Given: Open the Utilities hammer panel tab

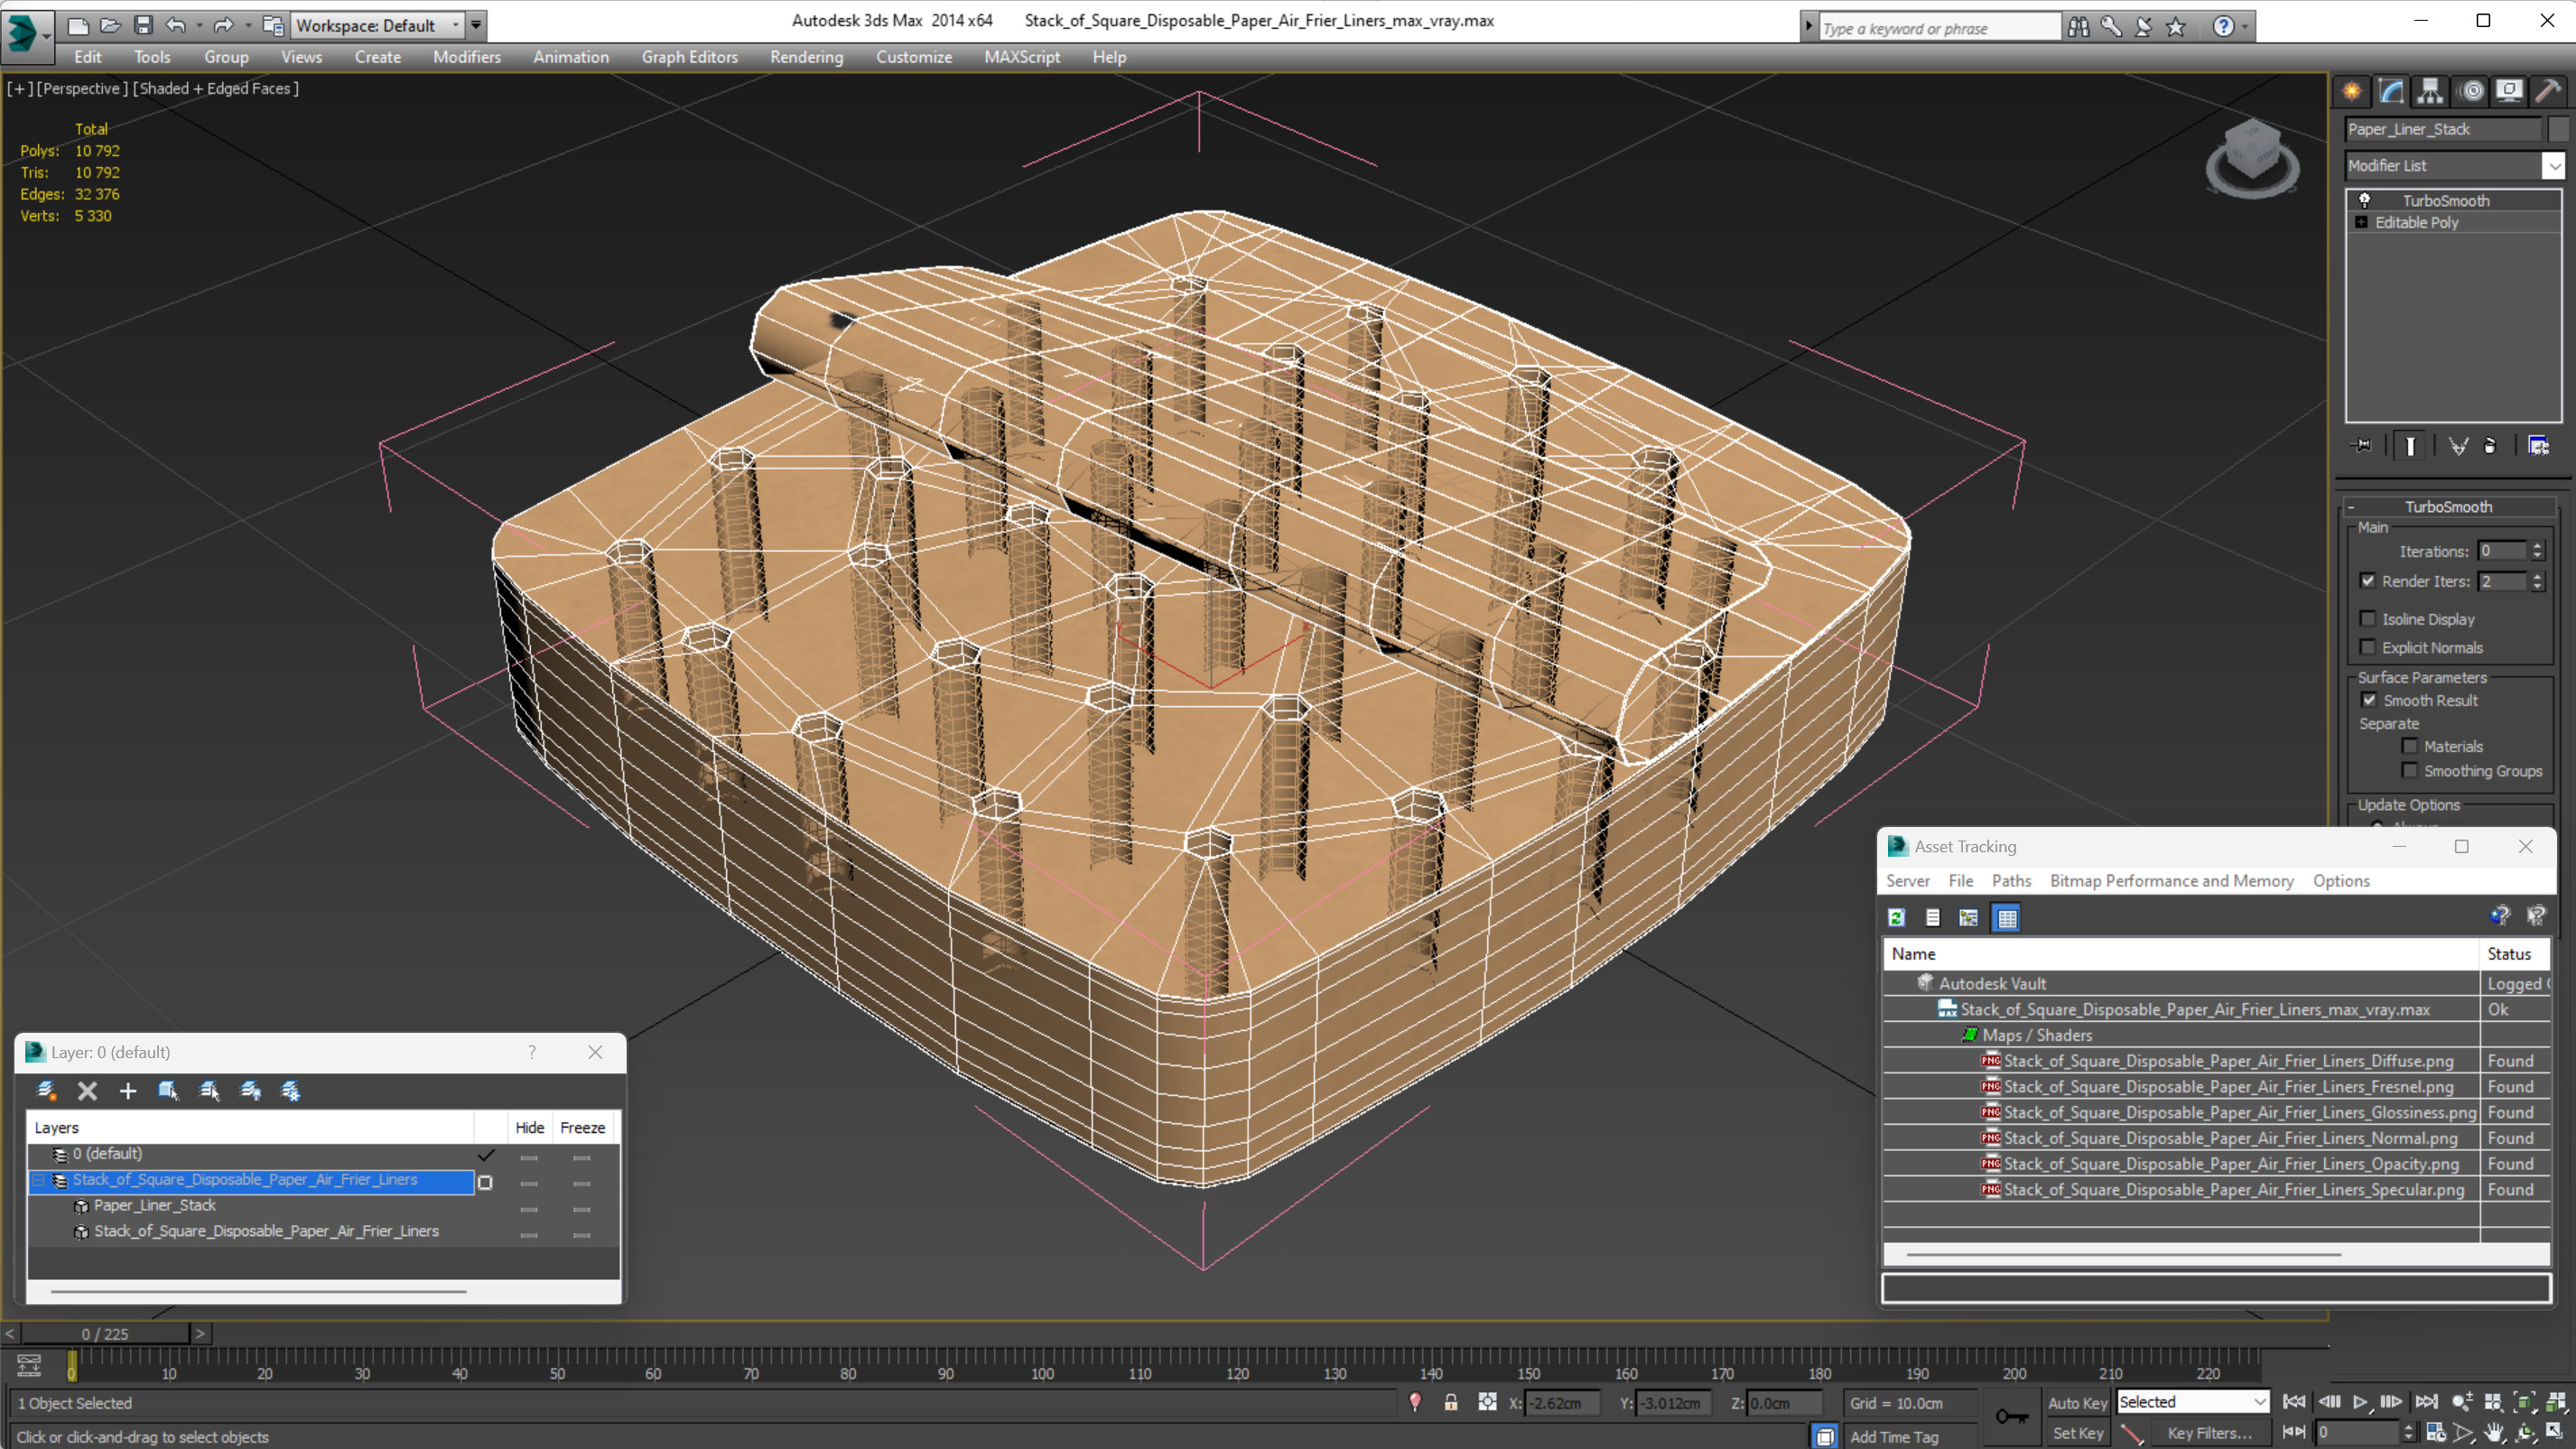Looking at the screenshot, I should pyautogui.click(x=2548, y=92).
